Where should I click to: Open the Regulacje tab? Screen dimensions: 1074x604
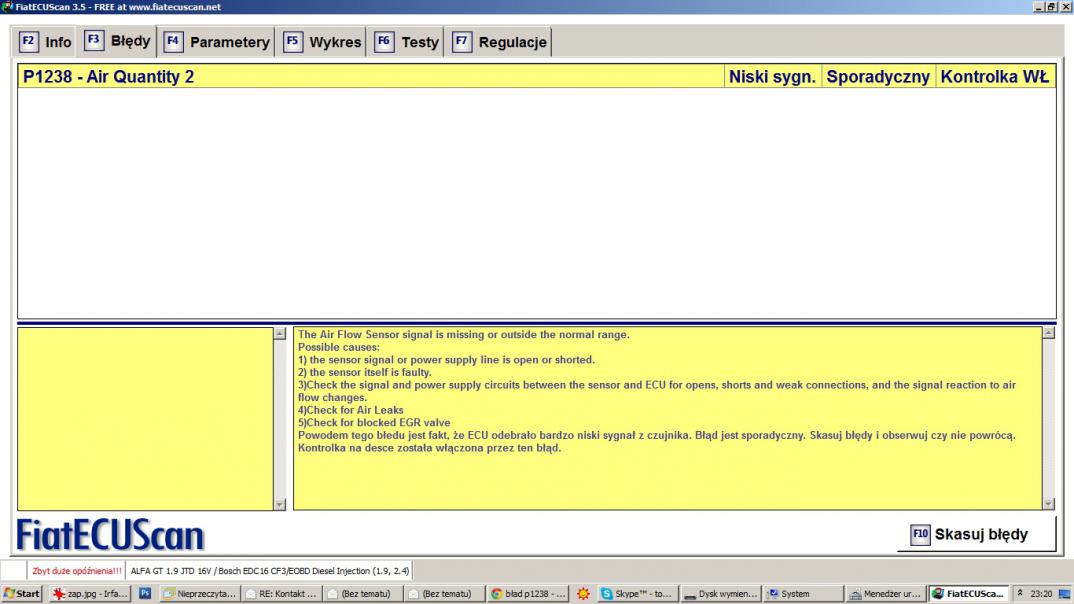[x=499, y=42]
